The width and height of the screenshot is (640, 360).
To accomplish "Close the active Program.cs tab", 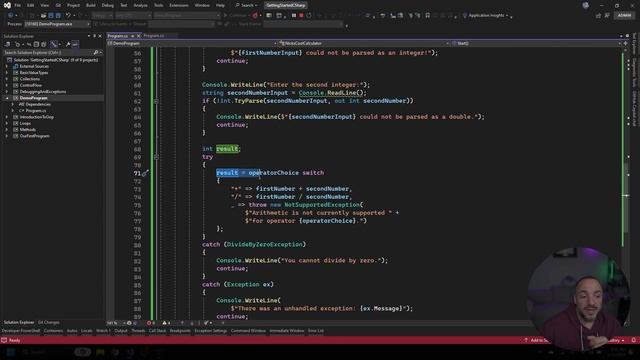I will coord(138,36).
